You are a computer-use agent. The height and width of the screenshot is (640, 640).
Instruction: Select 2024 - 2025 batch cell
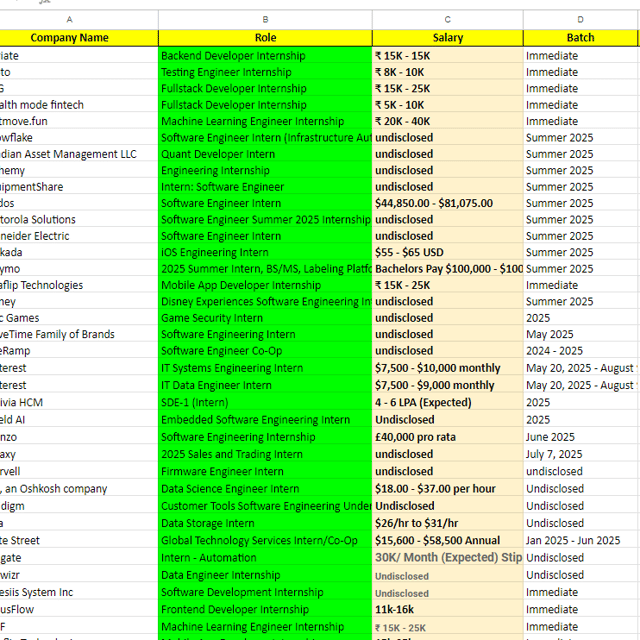[580, 351]
